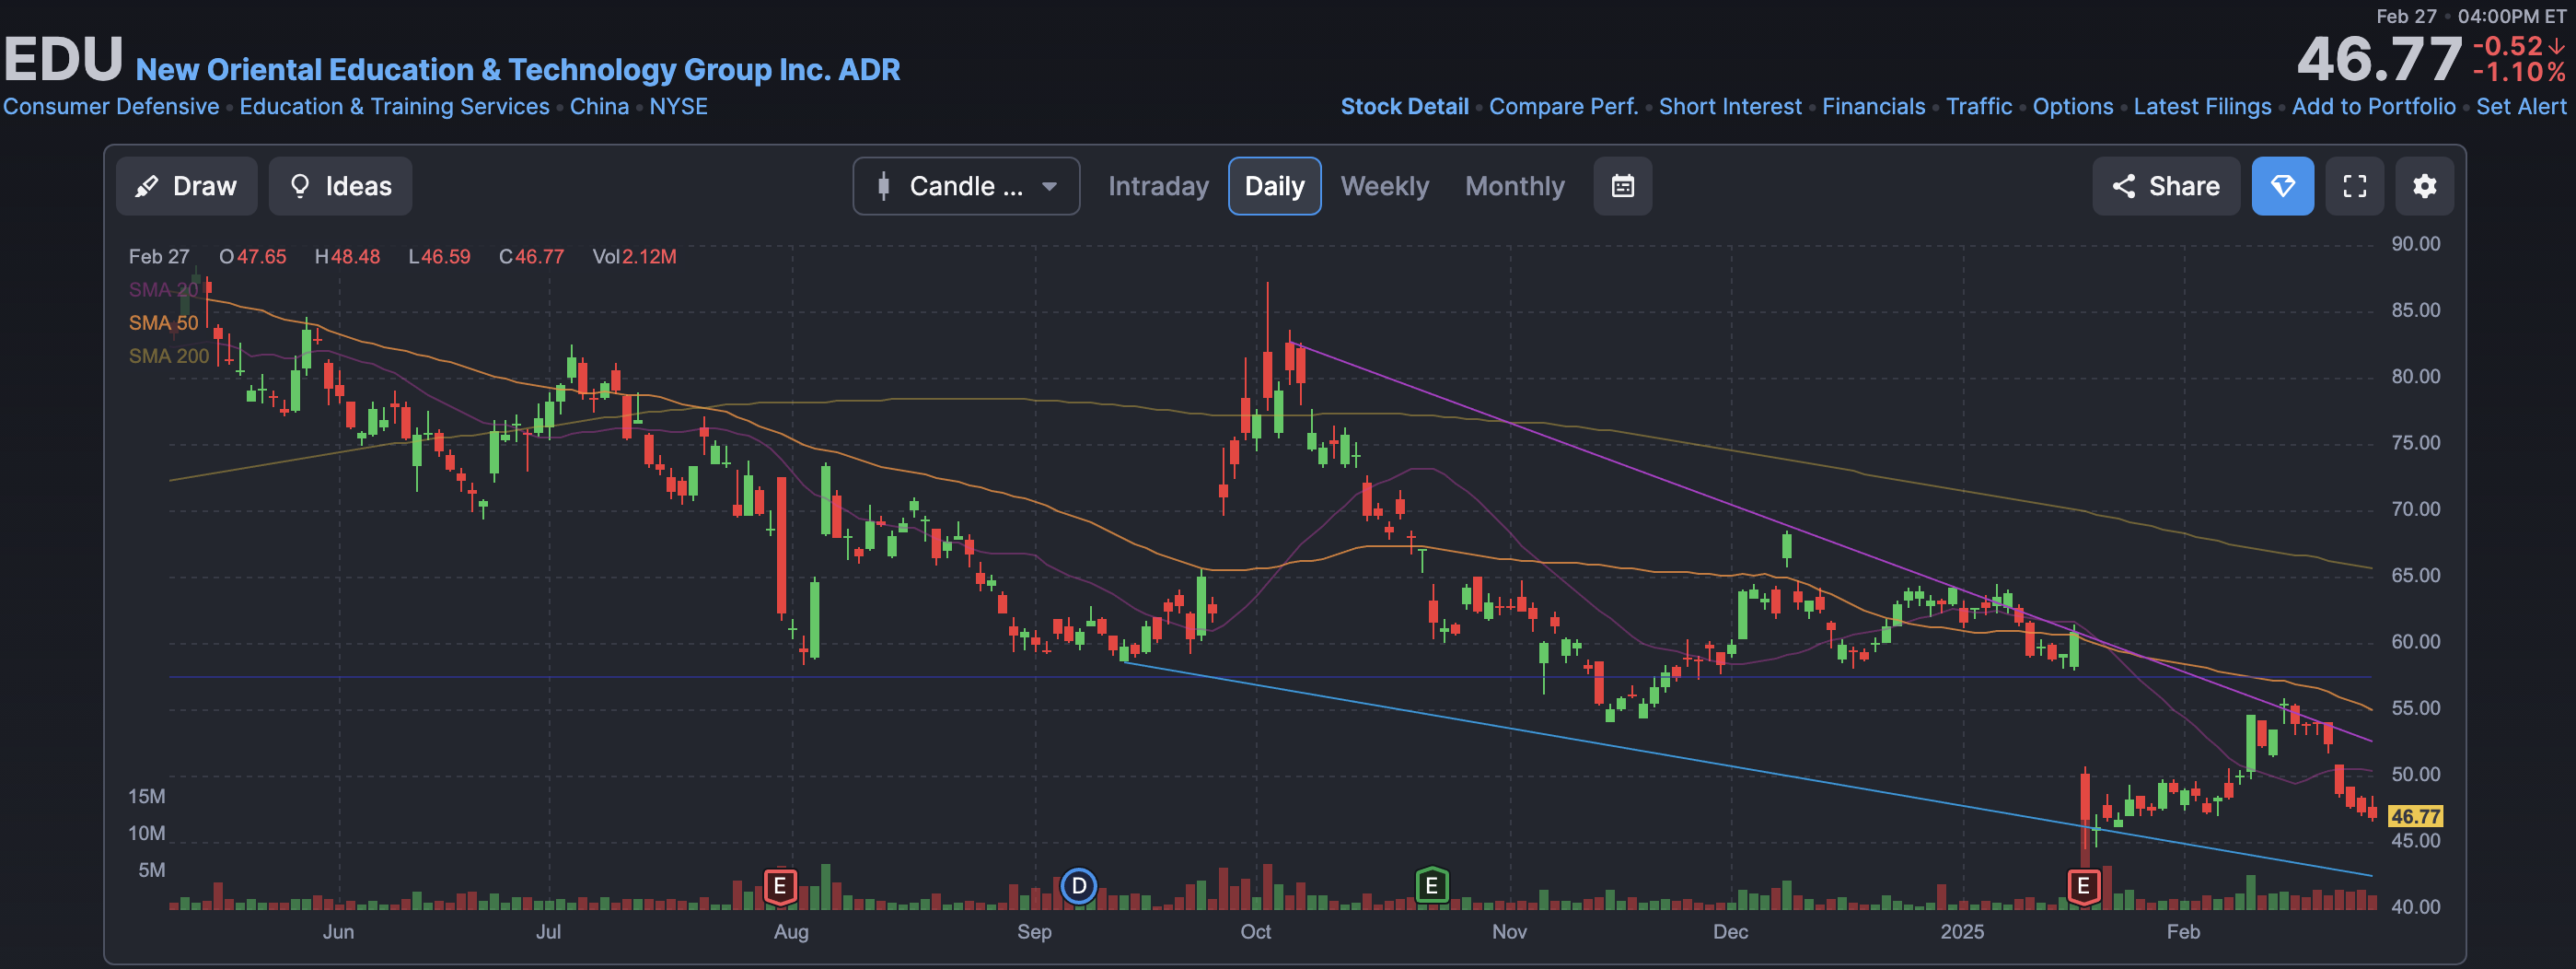Switch to the Intraday timeframe
Screen dimensions: 2576x969
[1158, 186]
